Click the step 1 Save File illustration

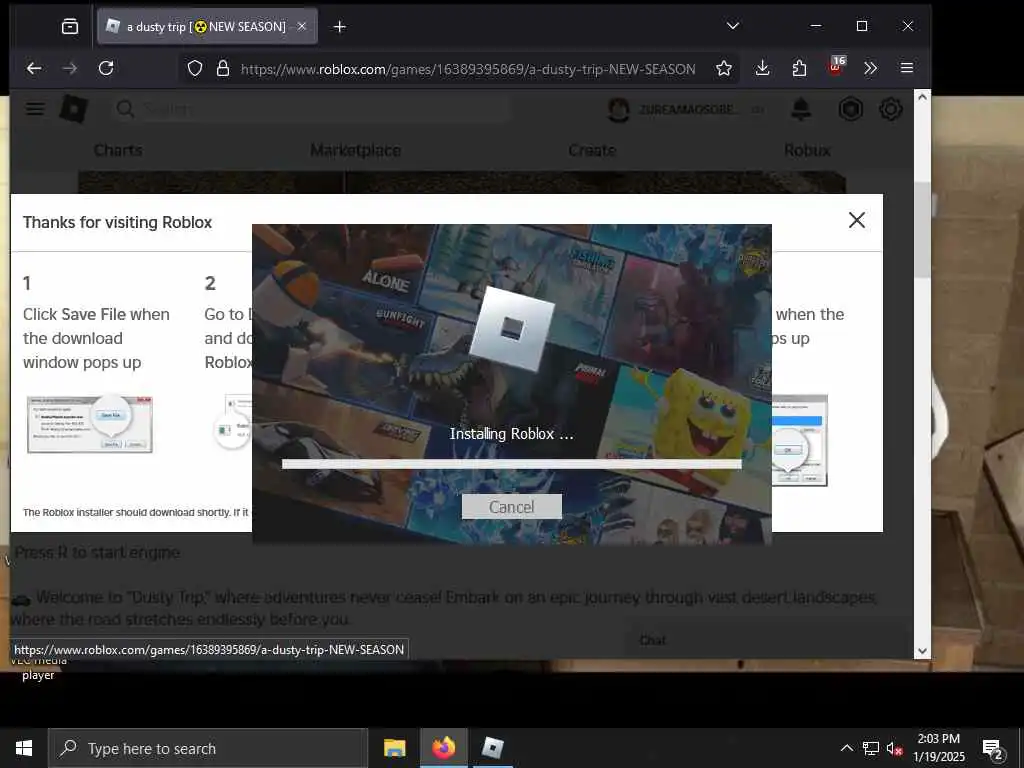(x=89, y=424)
